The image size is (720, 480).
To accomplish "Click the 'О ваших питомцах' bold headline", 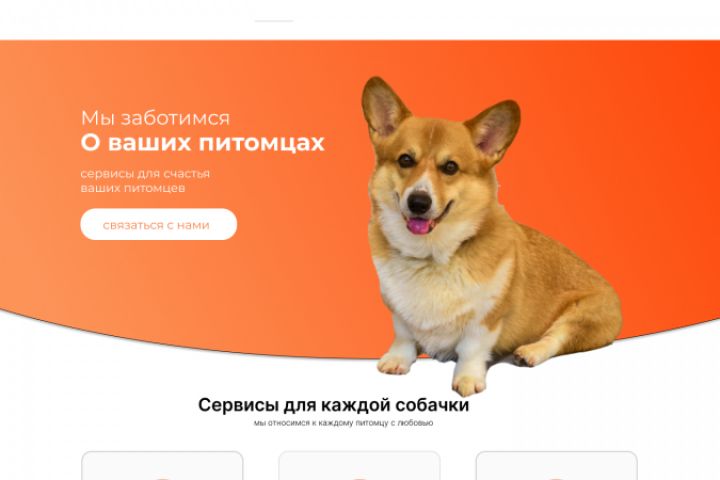I will click(x=202, y=142).
